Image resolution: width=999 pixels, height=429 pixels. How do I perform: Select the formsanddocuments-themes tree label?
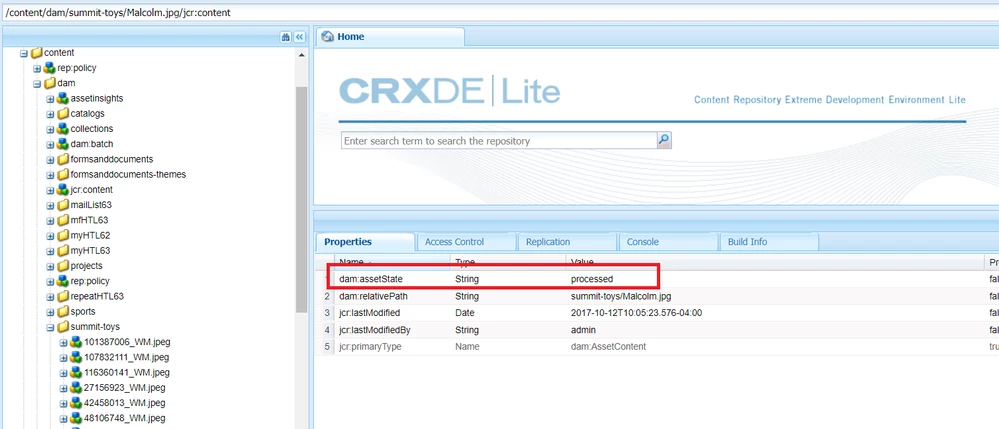point(128,175)
